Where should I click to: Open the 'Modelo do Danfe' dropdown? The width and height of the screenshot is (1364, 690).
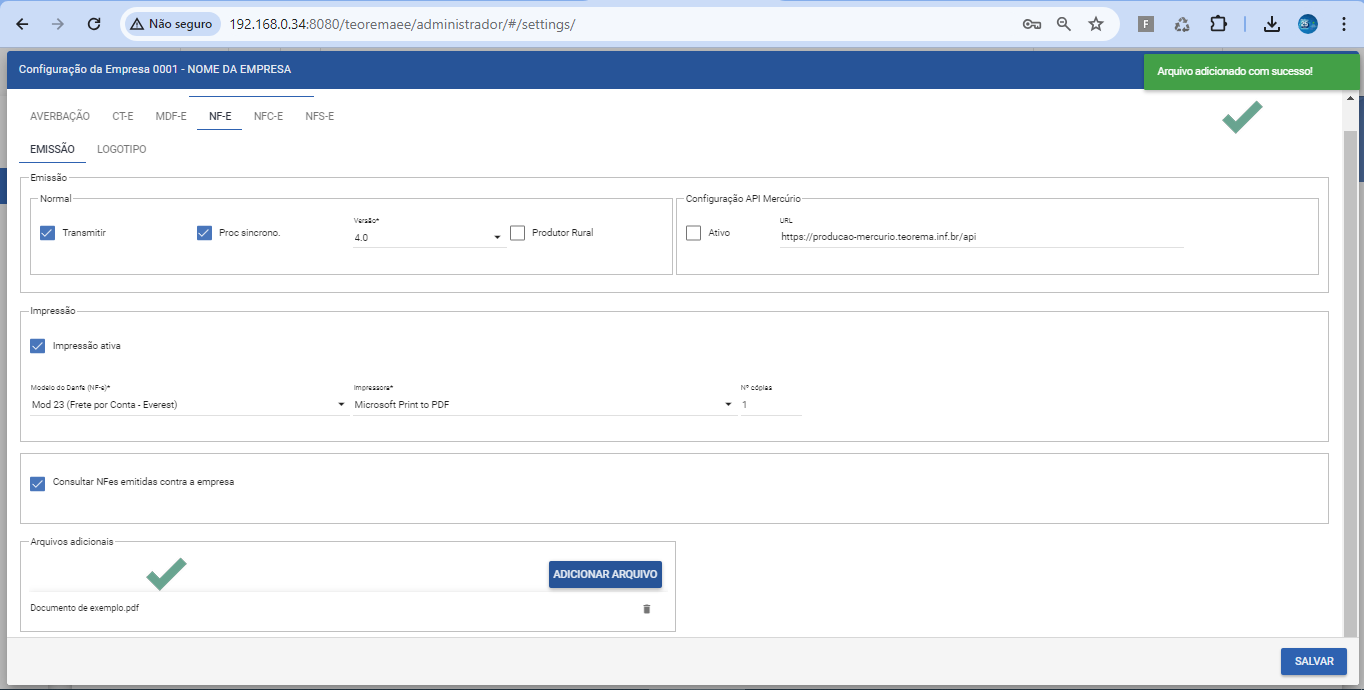point(189,405)
